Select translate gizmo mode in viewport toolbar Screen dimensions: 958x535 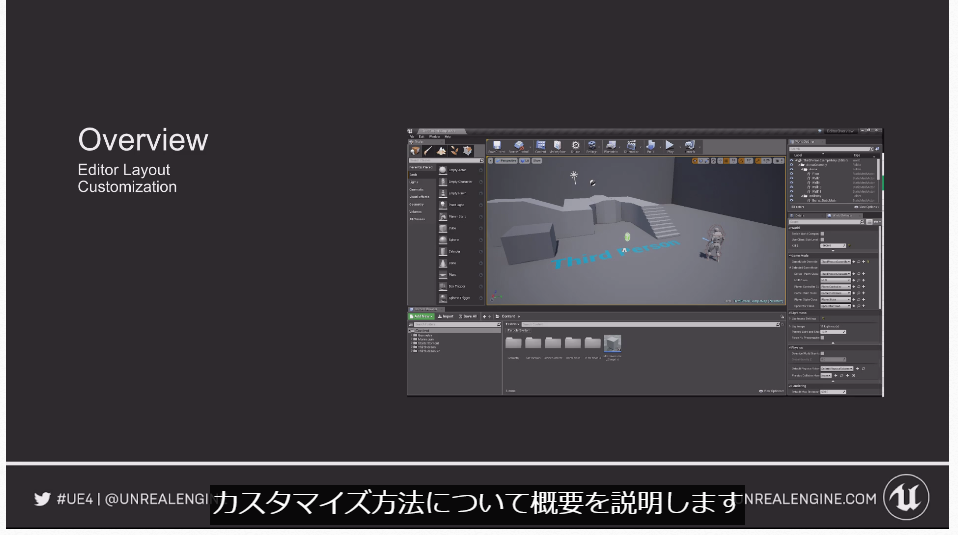695,161
